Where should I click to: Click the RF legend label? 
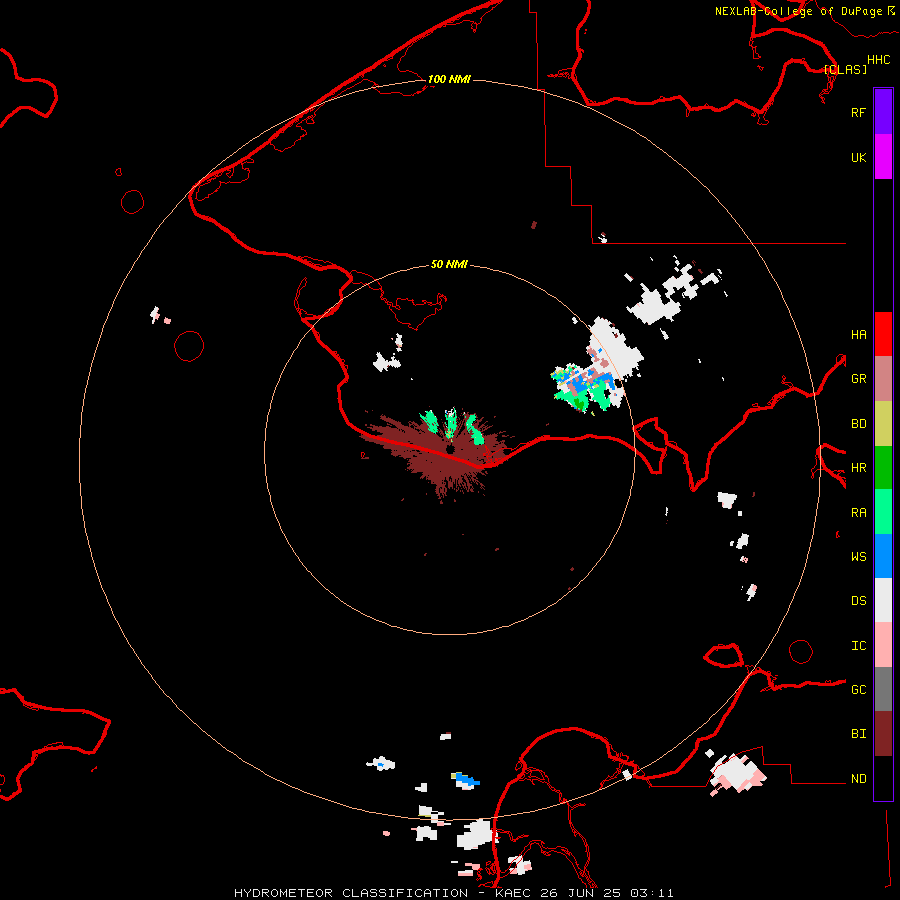[x=858, y=112]
